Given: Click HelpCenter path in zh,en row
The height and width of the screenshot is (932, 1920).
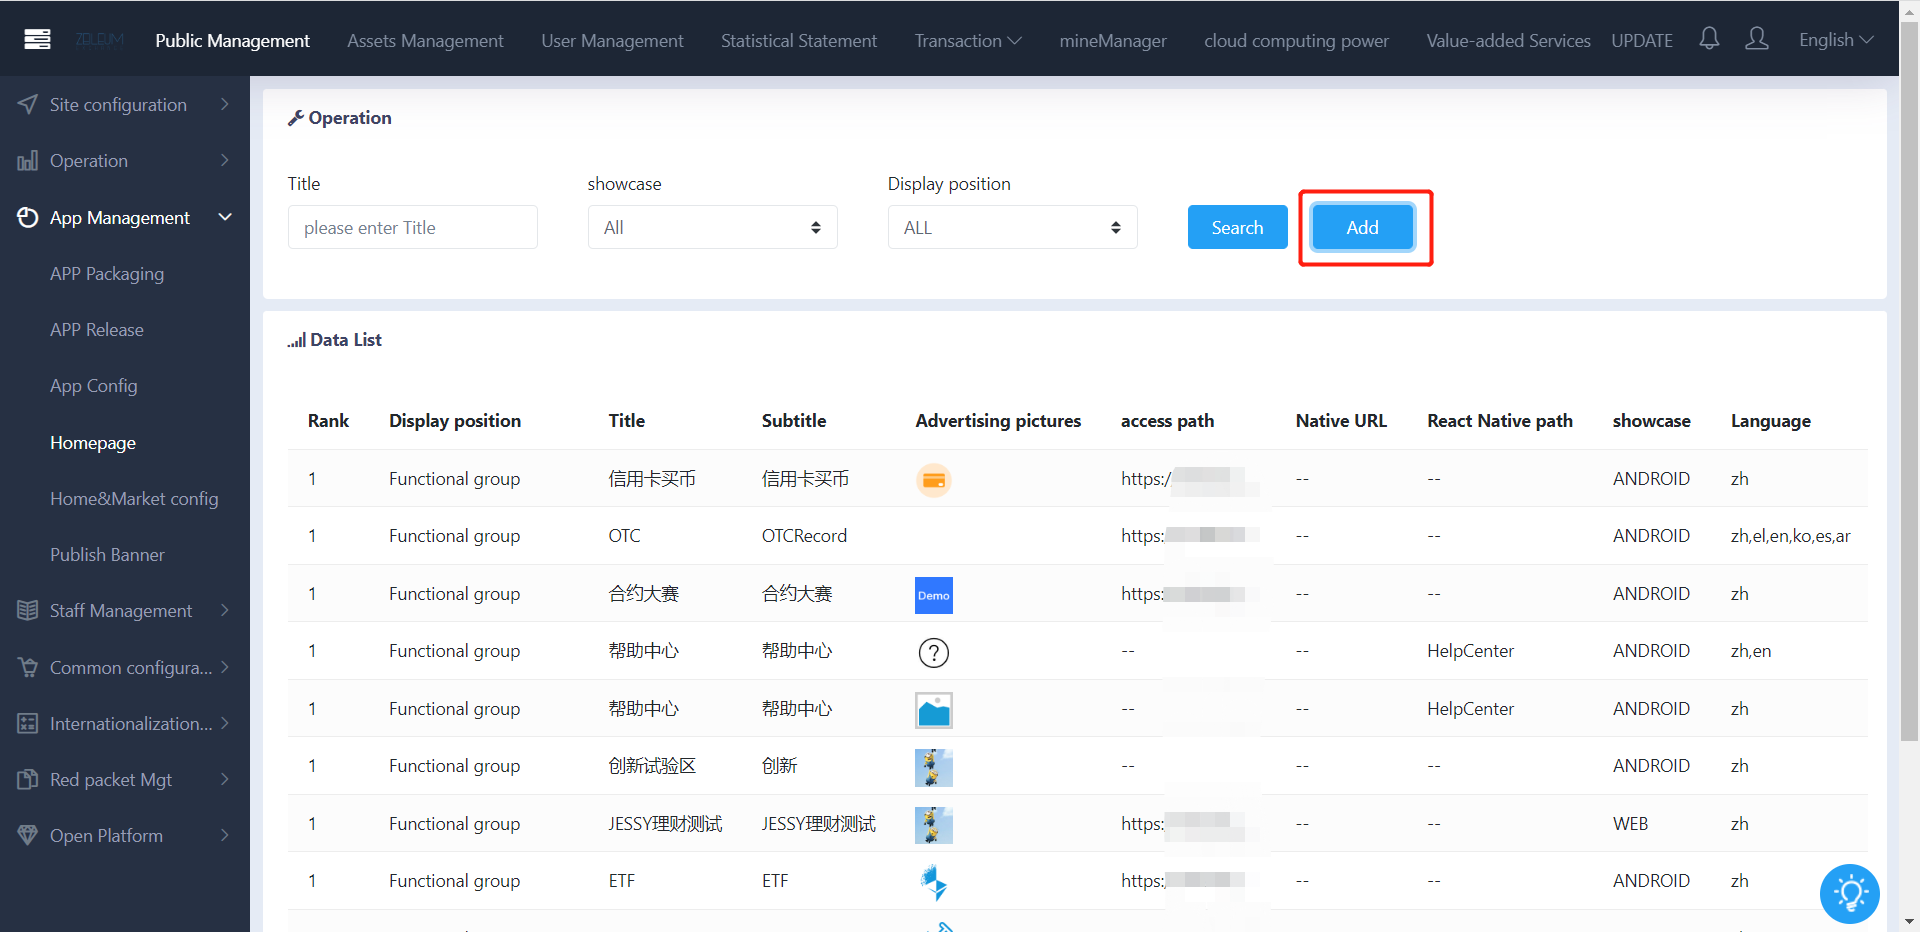Looking at the screenshot, I should point(1470,651).
